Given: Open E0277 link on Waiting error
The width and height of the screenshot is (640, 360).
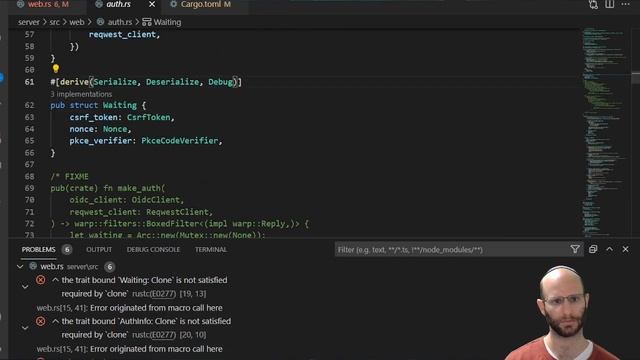Looking at the screenshot, I should point(163,294).
